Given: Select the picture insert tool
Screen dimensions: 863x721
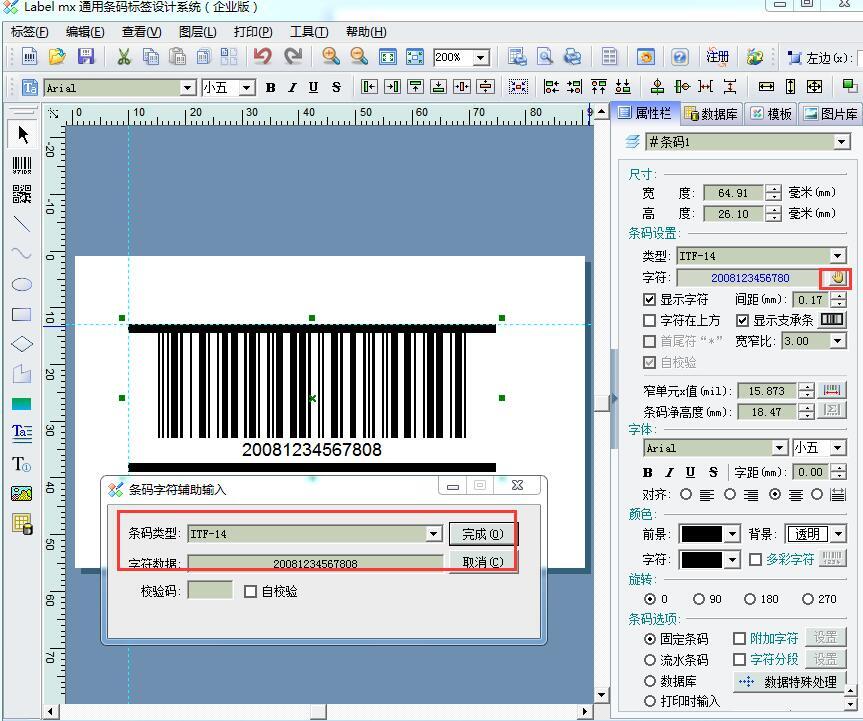Looking at the screenshot, I should pos(21,494).
